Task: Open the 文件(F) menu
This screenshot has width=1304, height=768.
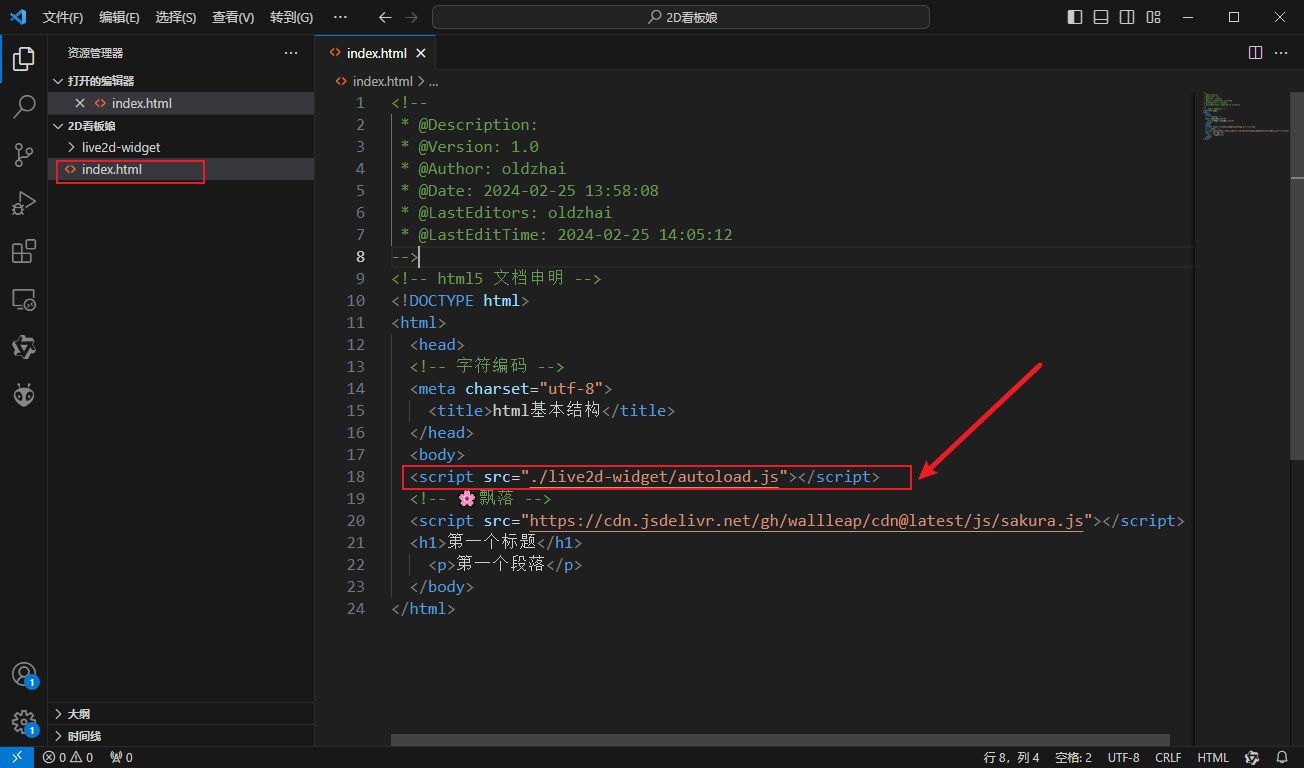Action: 63,17
